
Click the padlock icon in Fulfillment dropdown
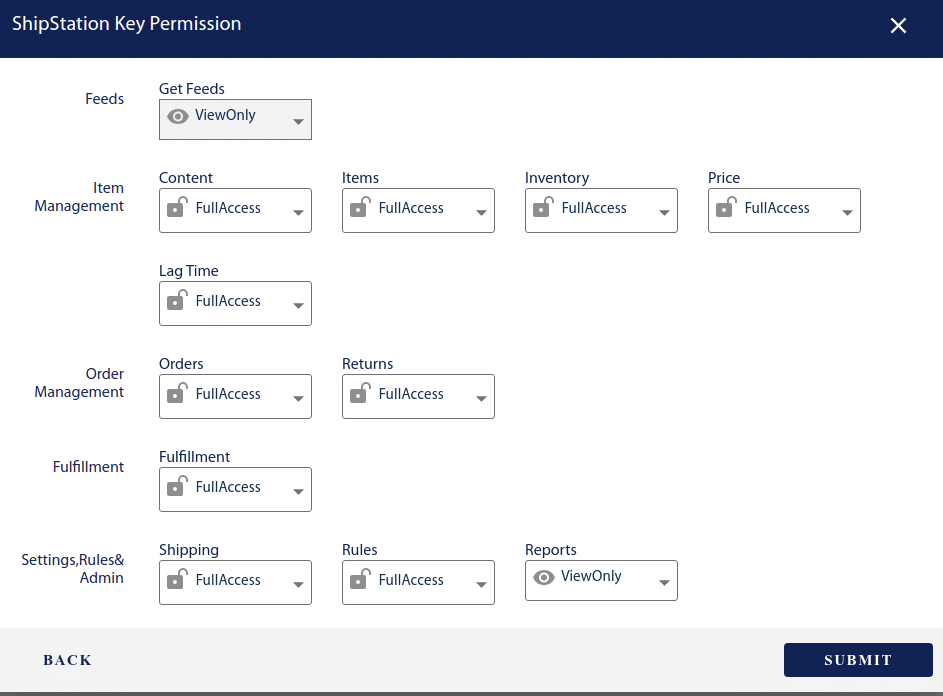tap(178, 487)
